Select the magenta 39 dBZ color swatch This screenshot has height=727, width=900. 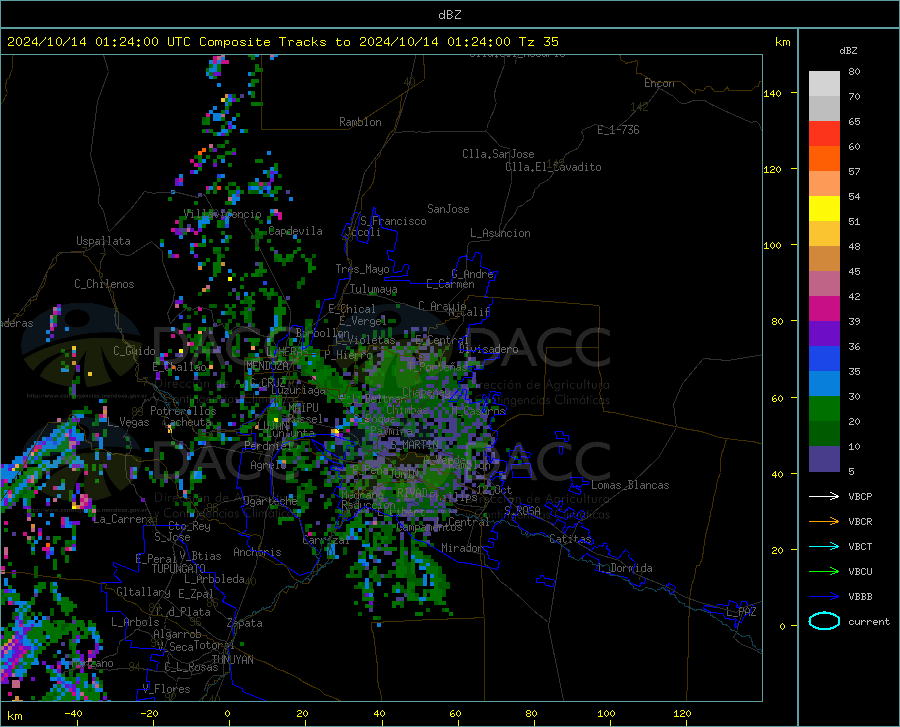tap(824, 309)
